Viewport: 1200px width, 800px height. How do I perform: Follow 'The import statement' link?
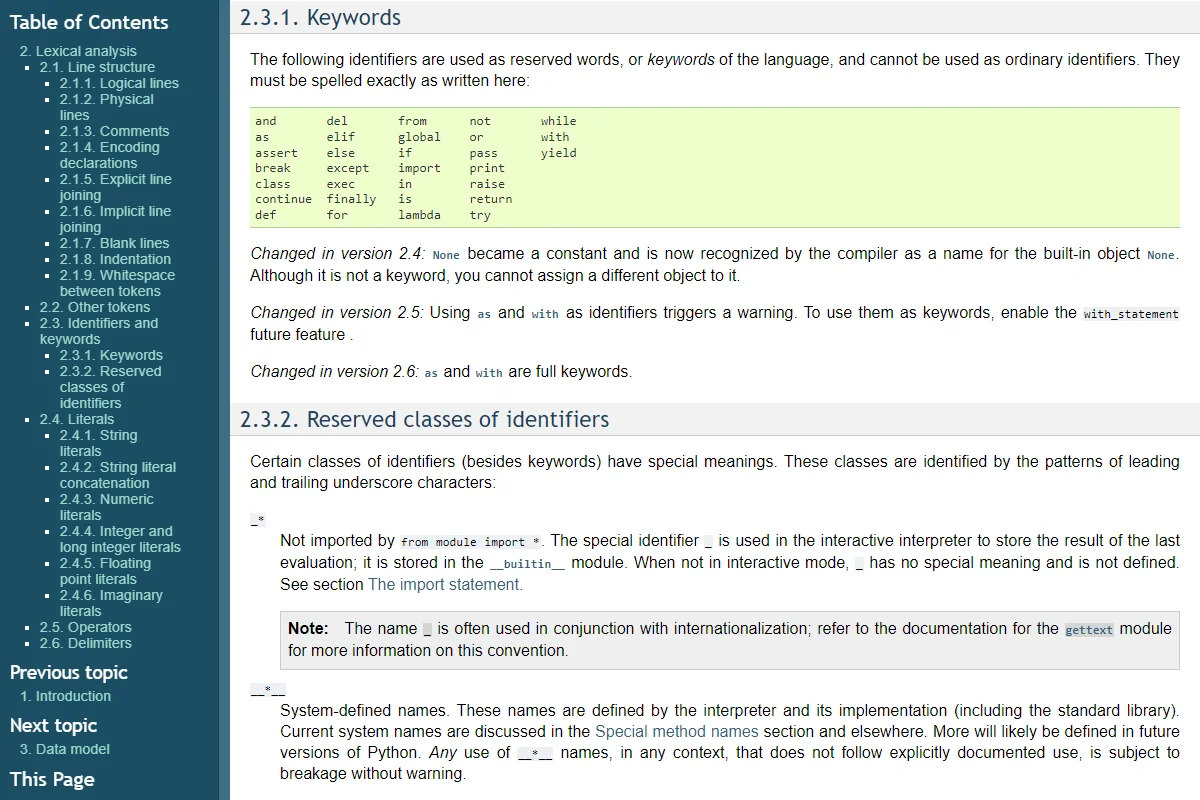point(445,584)
